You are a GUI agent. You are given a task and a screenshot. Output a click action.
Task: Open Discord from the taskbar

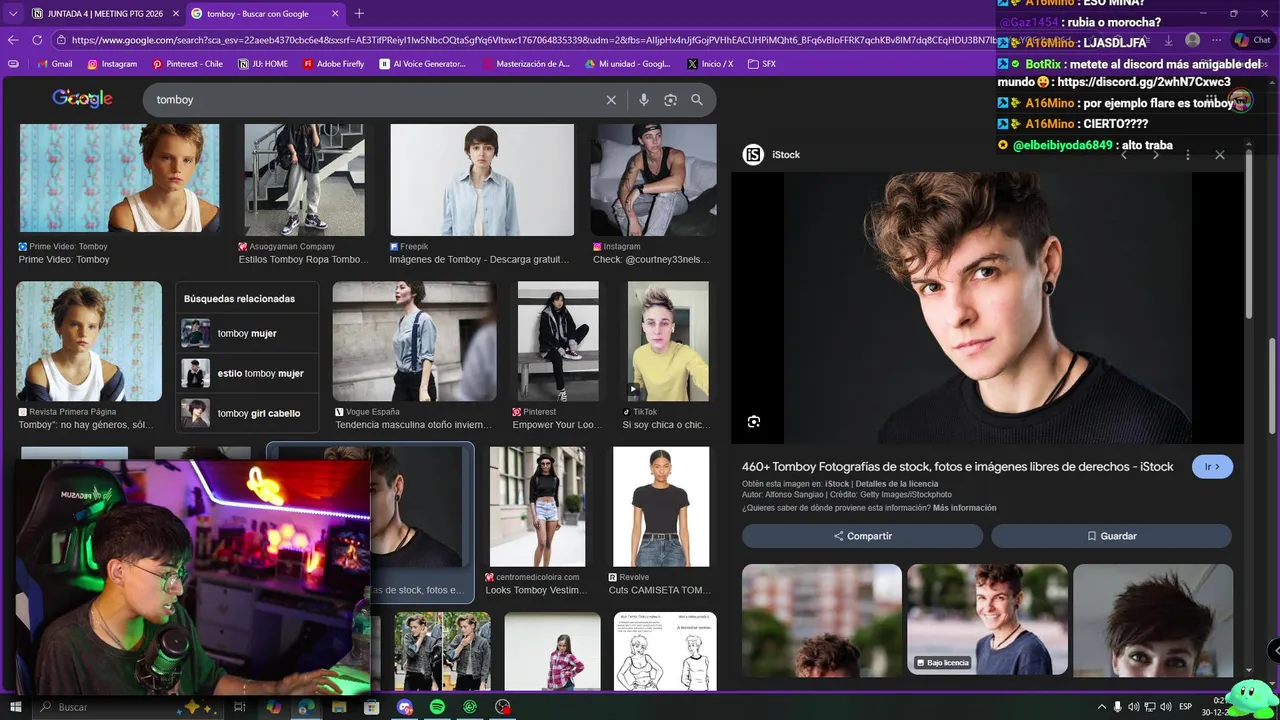(404, 707)
